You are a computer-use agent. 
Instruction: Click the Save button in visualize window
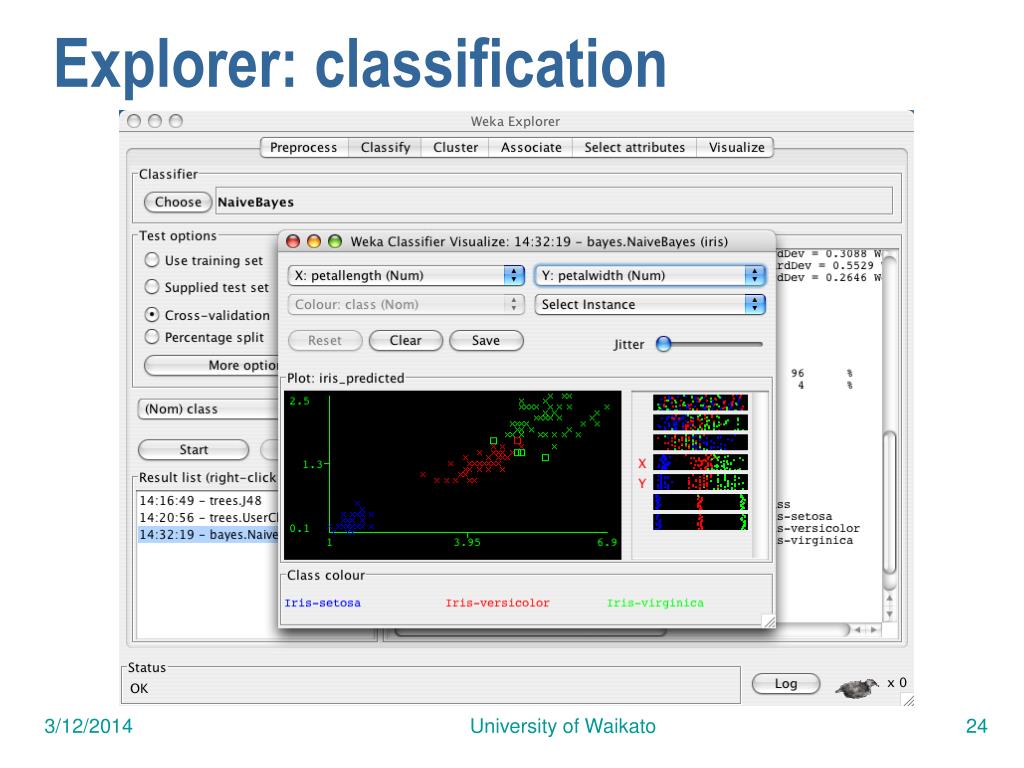[486, 340]
